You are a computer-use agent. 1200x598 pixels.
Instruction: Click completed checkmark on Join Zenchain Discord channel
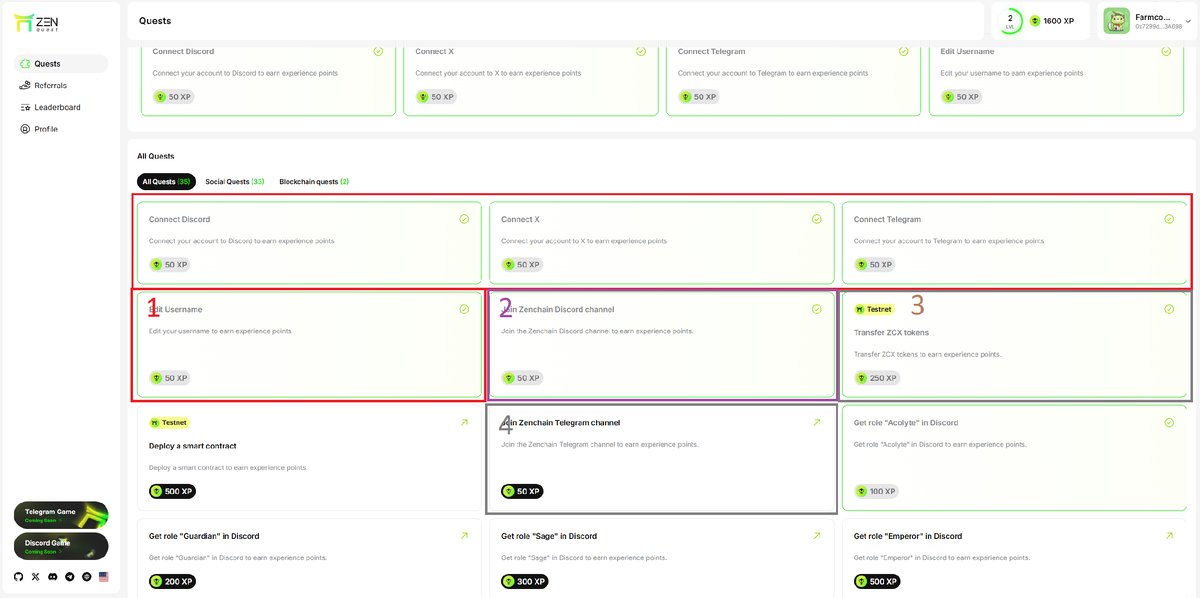pos(816,310)
